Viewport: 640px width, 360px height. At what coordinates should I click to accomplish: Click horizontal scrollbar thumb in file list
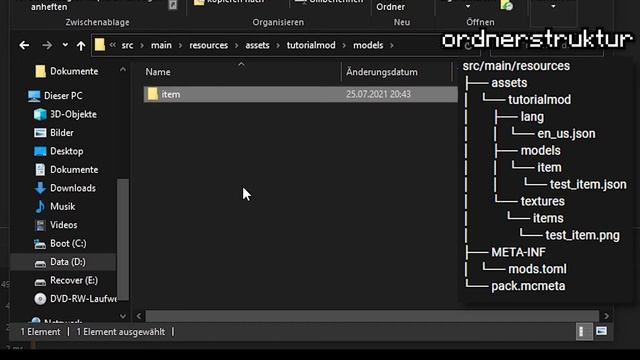(372, 316)
